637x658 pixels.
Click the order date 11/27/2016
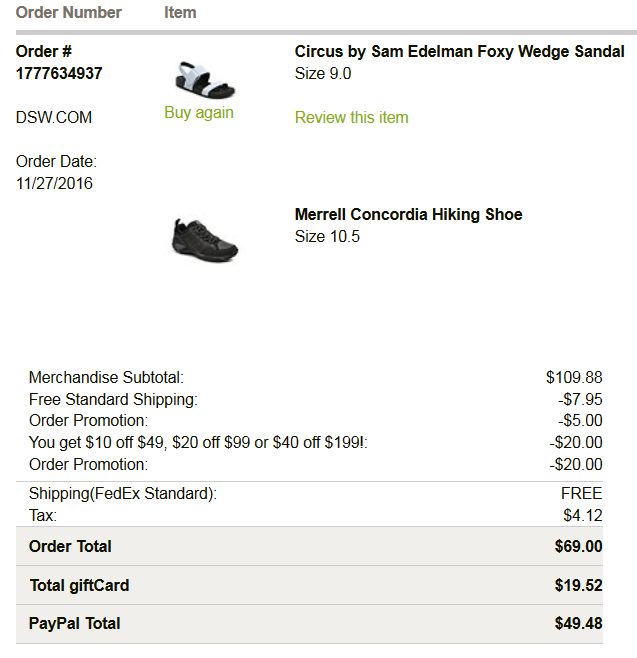click(54, 183)
